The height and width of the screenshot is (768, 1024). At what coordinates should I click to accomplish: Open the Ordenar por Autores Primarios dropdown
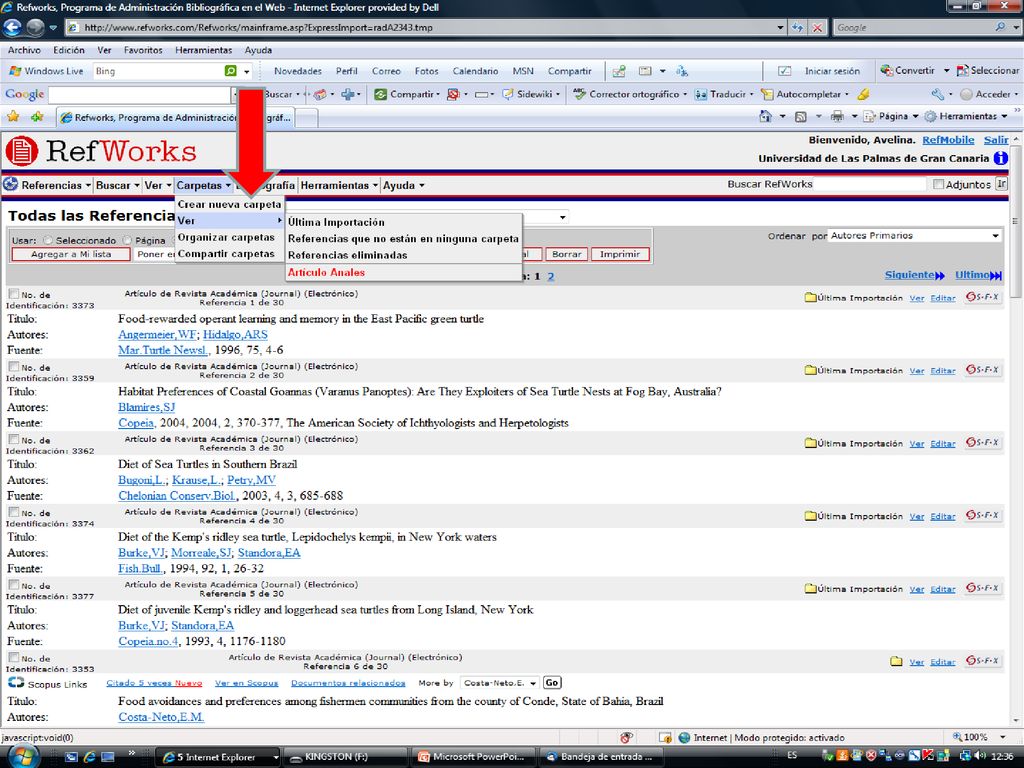[915, 235]
